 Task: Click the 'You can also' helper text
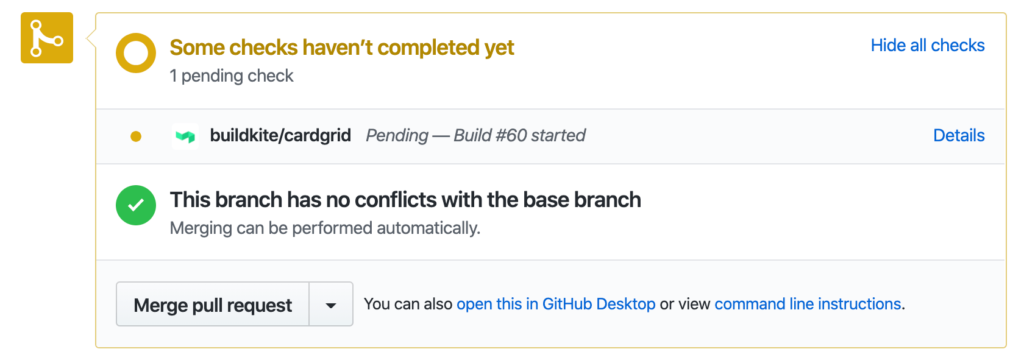point(408,304)
